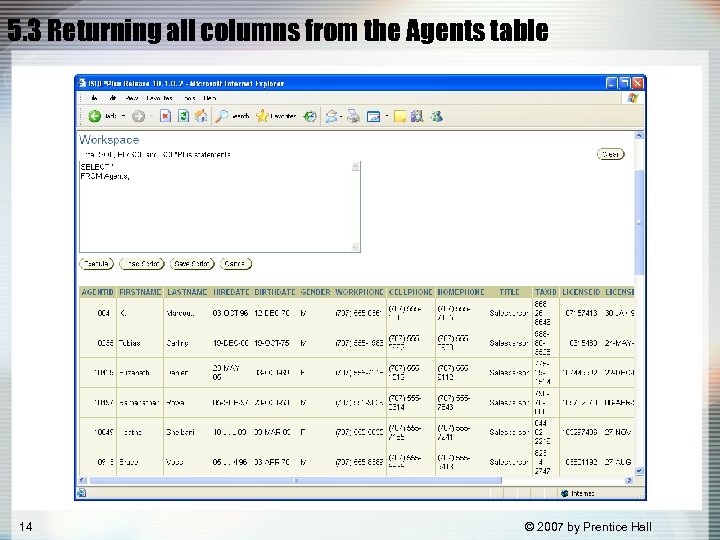720x540 pixels.
Task: Open the Mail envelope icon
Action: coord(331,117)
